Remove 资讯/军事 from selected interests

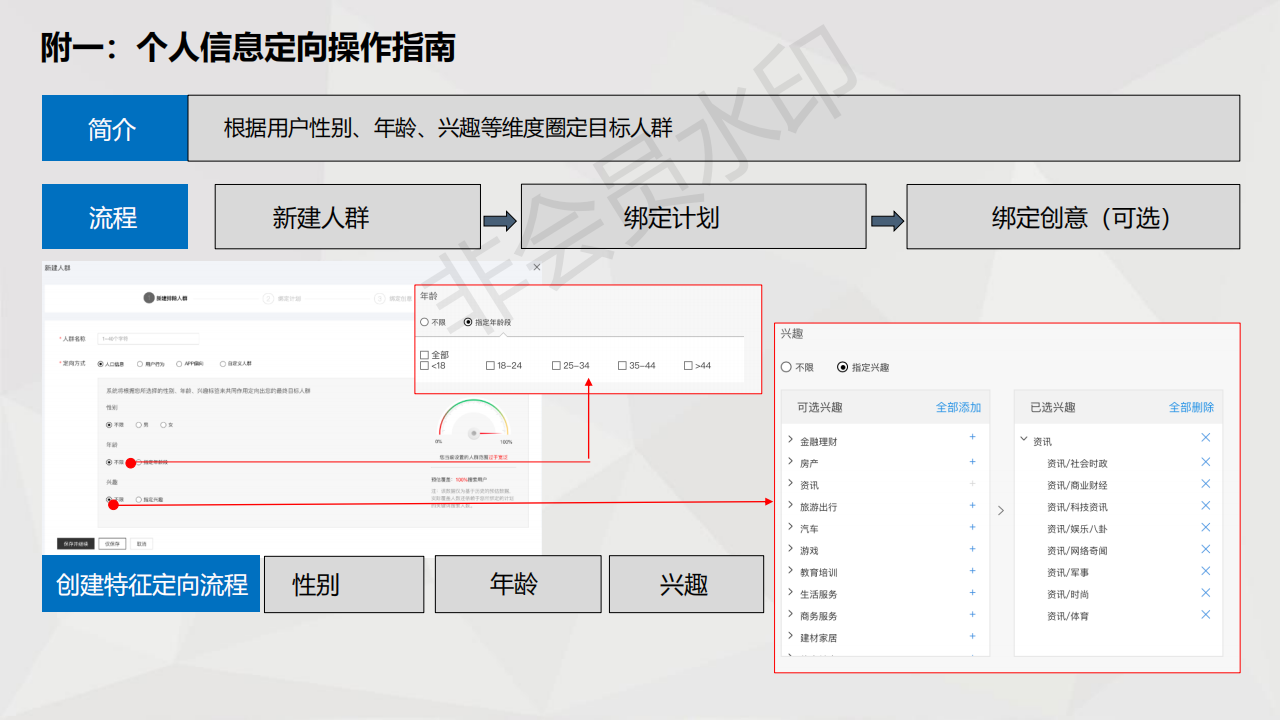pos(1206,571)
